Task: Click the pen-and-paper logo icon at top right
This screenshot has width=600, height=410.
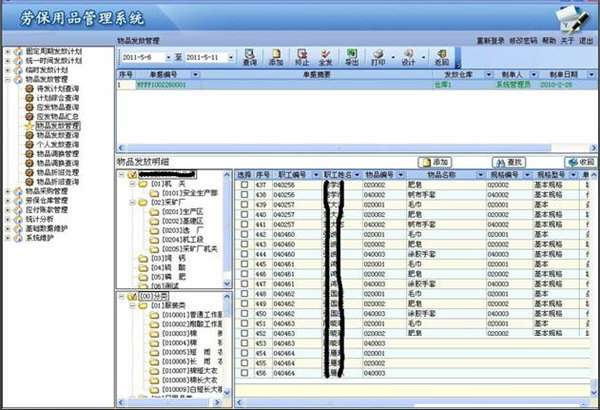Action: pos(572,18)
